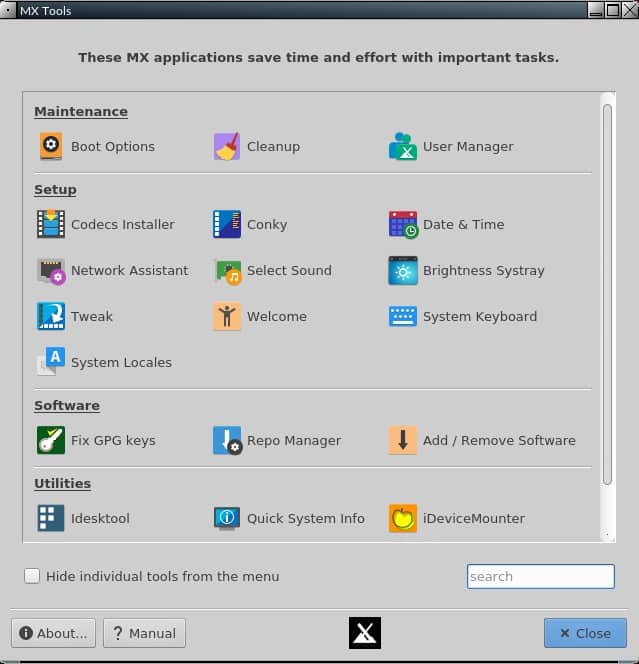Click the "Boot Options" label

(113, 147)
